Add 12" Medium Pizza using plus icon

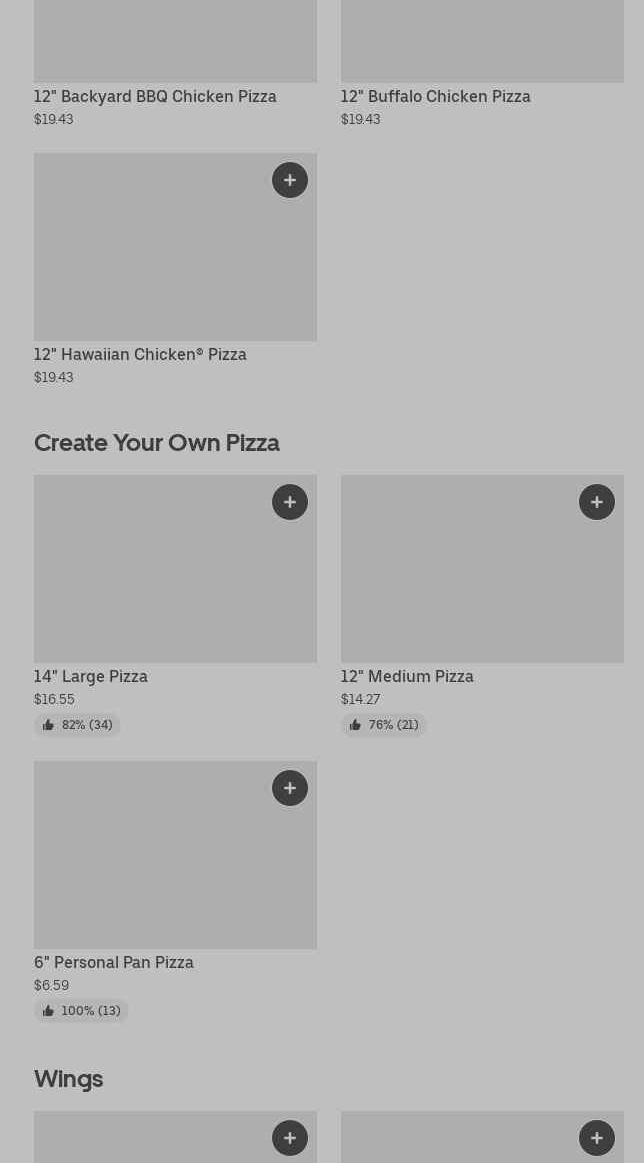click(597, 502)
